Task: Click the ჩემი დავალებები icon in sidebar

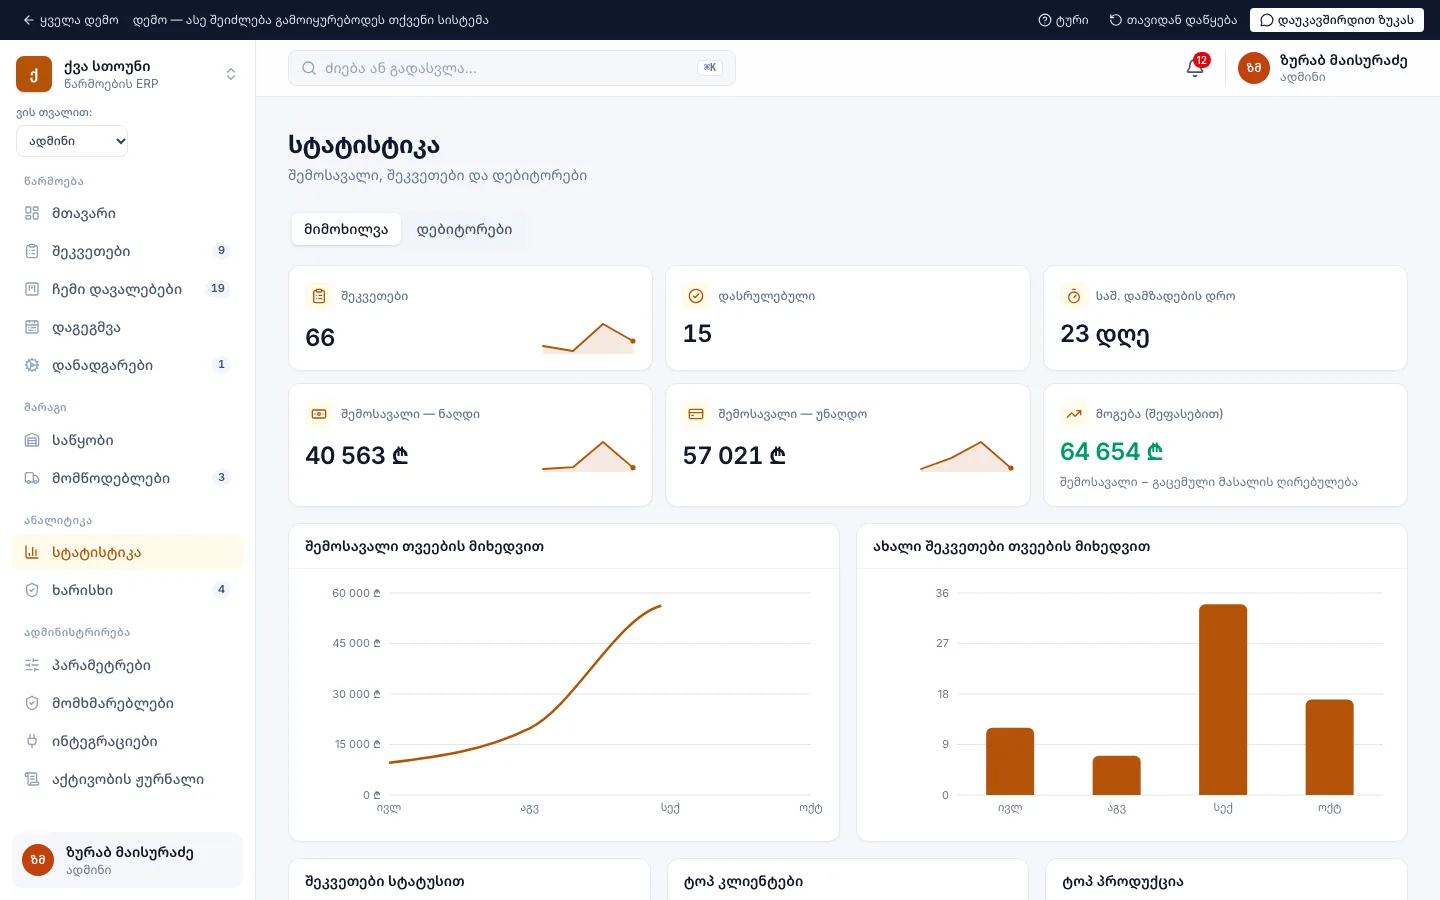Action: pyautogui.click(x=32, y=289)
